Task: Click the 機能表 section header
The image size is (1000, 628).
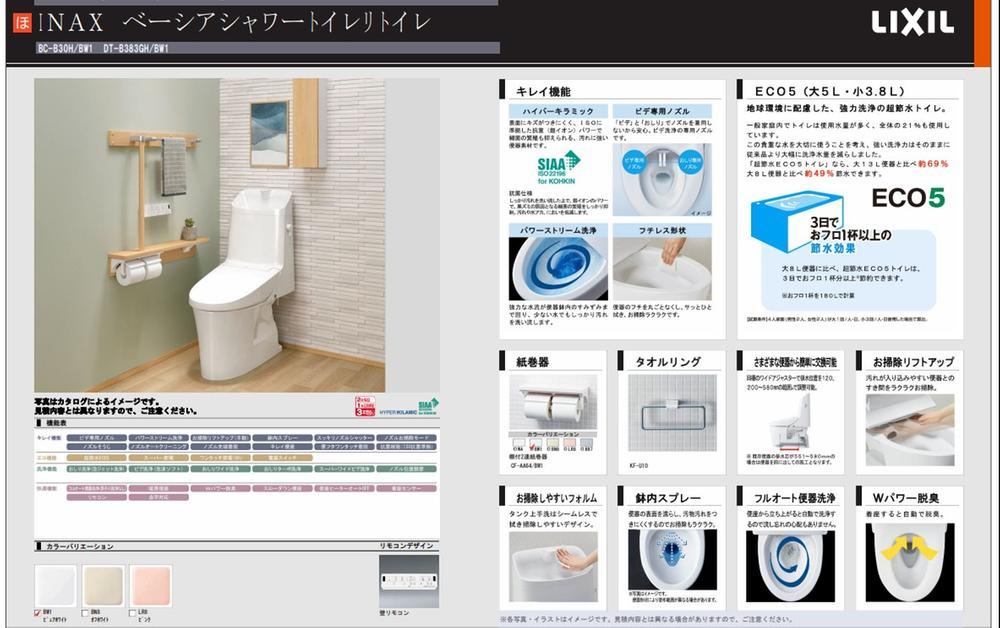Action: (56, 423)
